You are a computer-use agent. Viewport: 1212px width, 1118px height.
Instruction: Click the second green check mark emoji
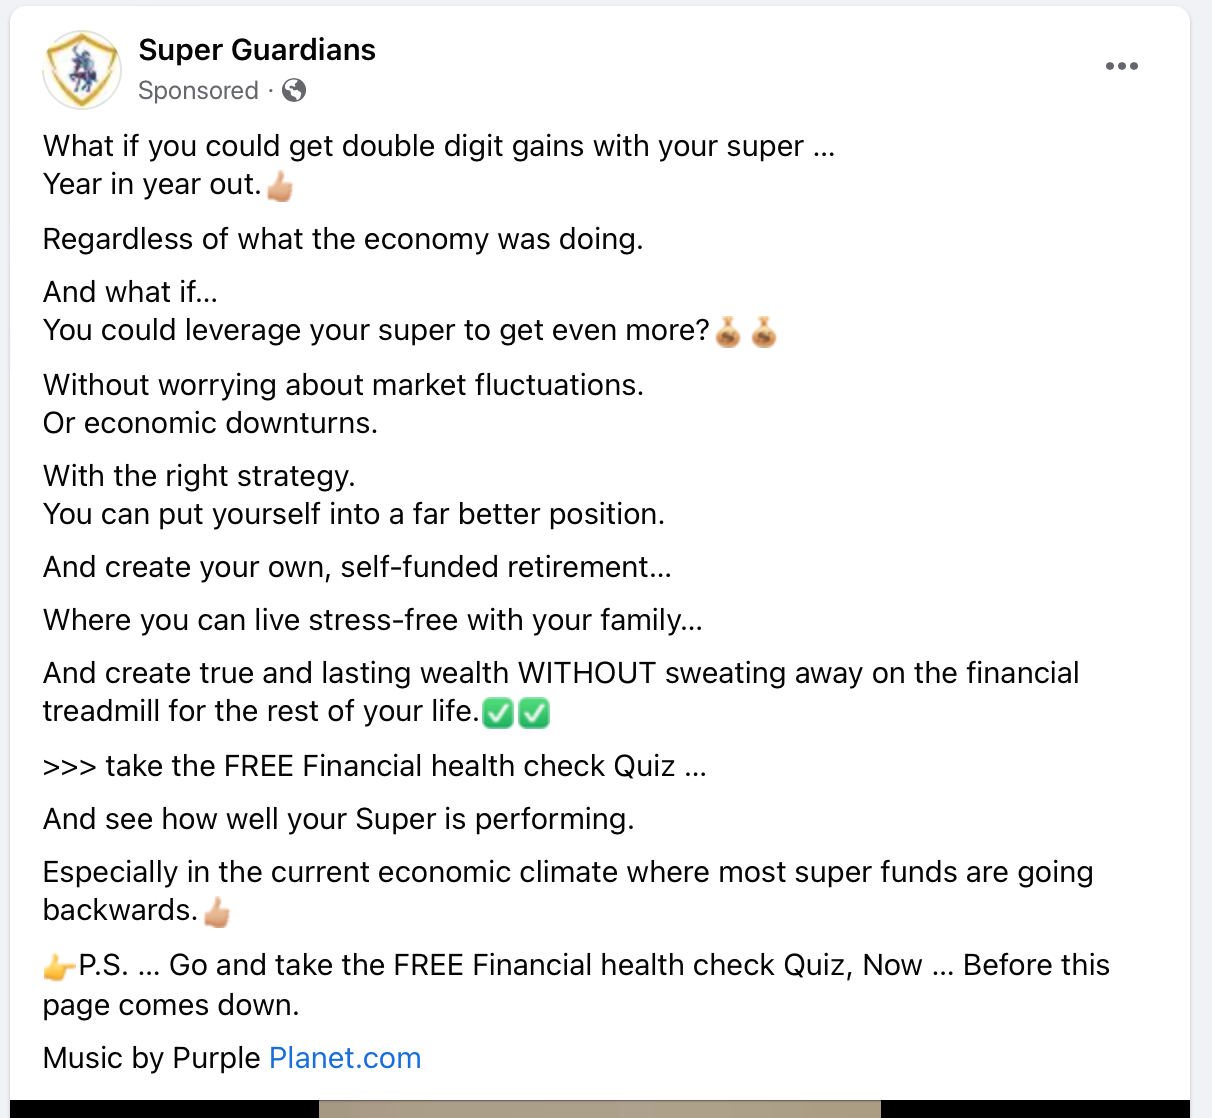(x=535, y=713)
